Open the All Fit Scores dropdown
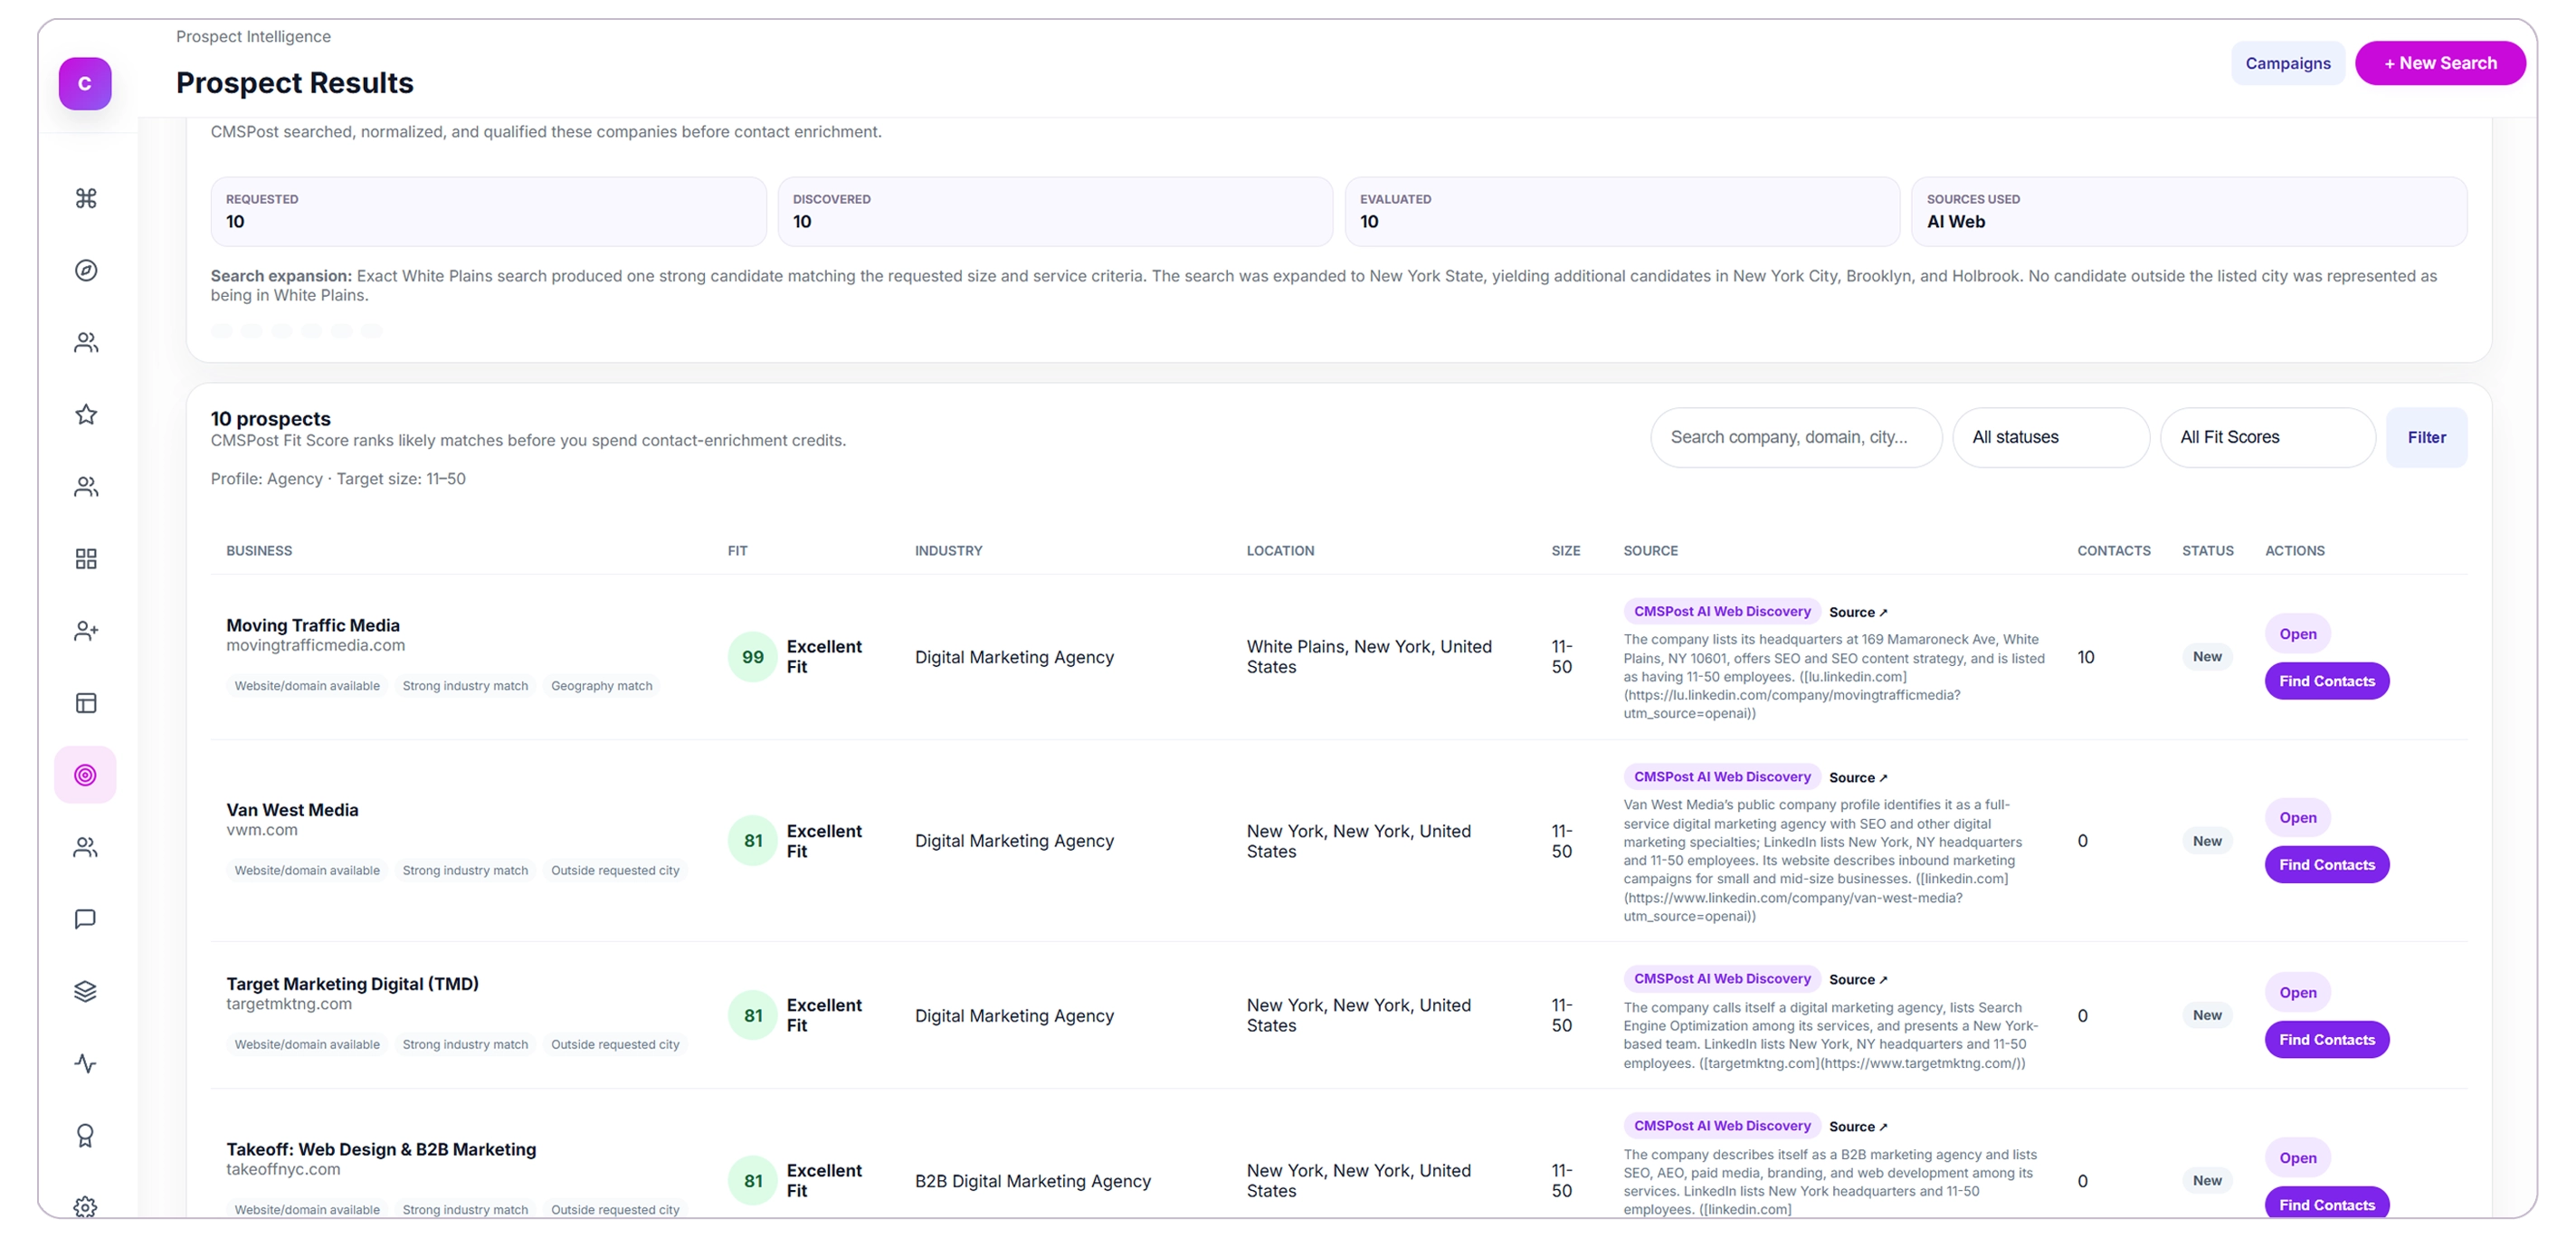2576x1238 pixels. click(2267, 437)
